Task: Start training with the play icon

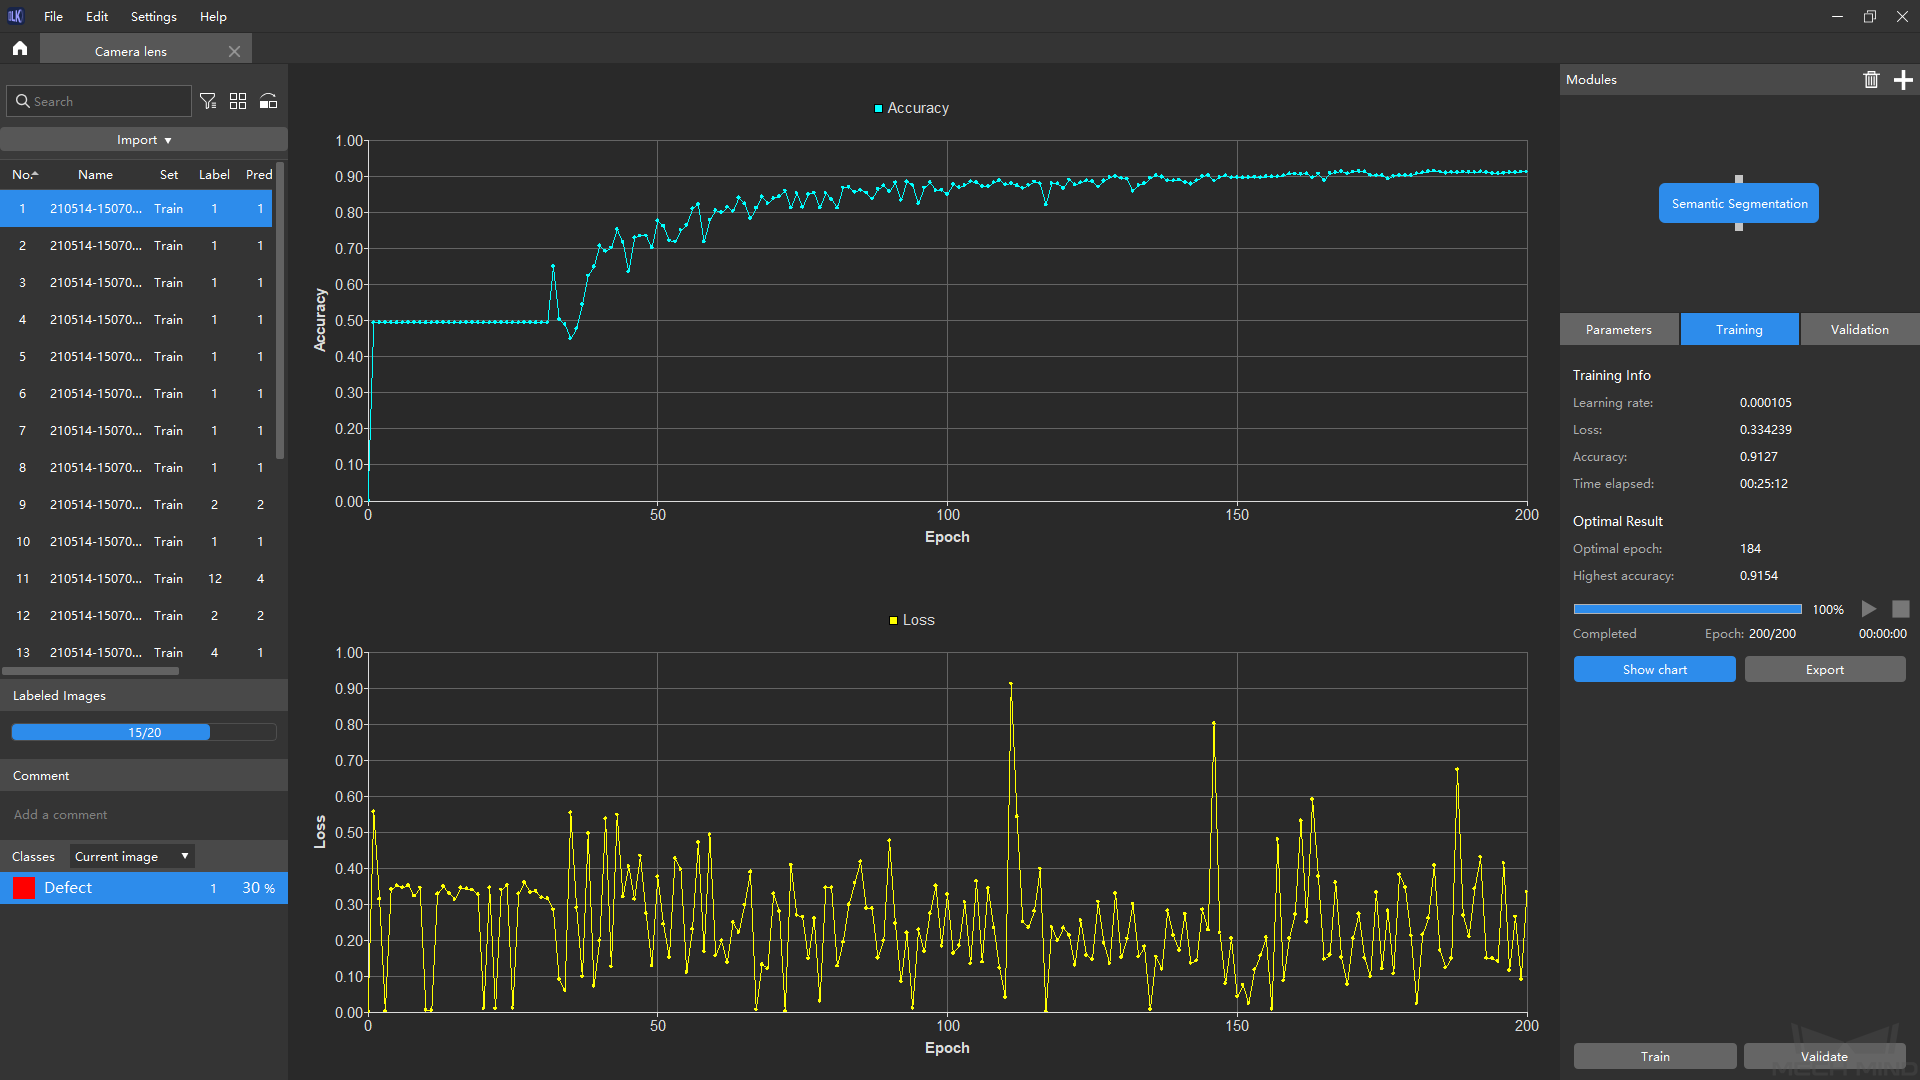Action: pyautogui.click(x=1868, y=609)
